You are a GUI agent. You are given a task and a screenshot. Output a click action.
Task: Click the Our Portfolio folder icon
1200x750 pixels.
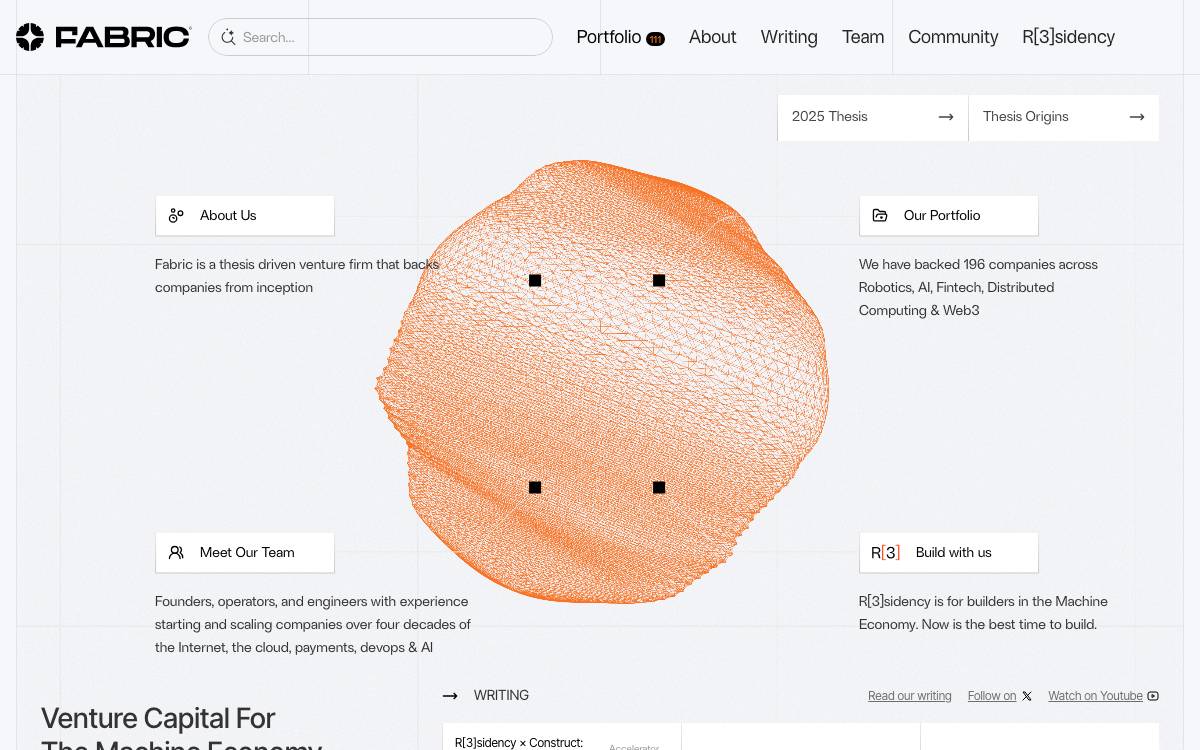pyautogui.click(x=880, y=215)
